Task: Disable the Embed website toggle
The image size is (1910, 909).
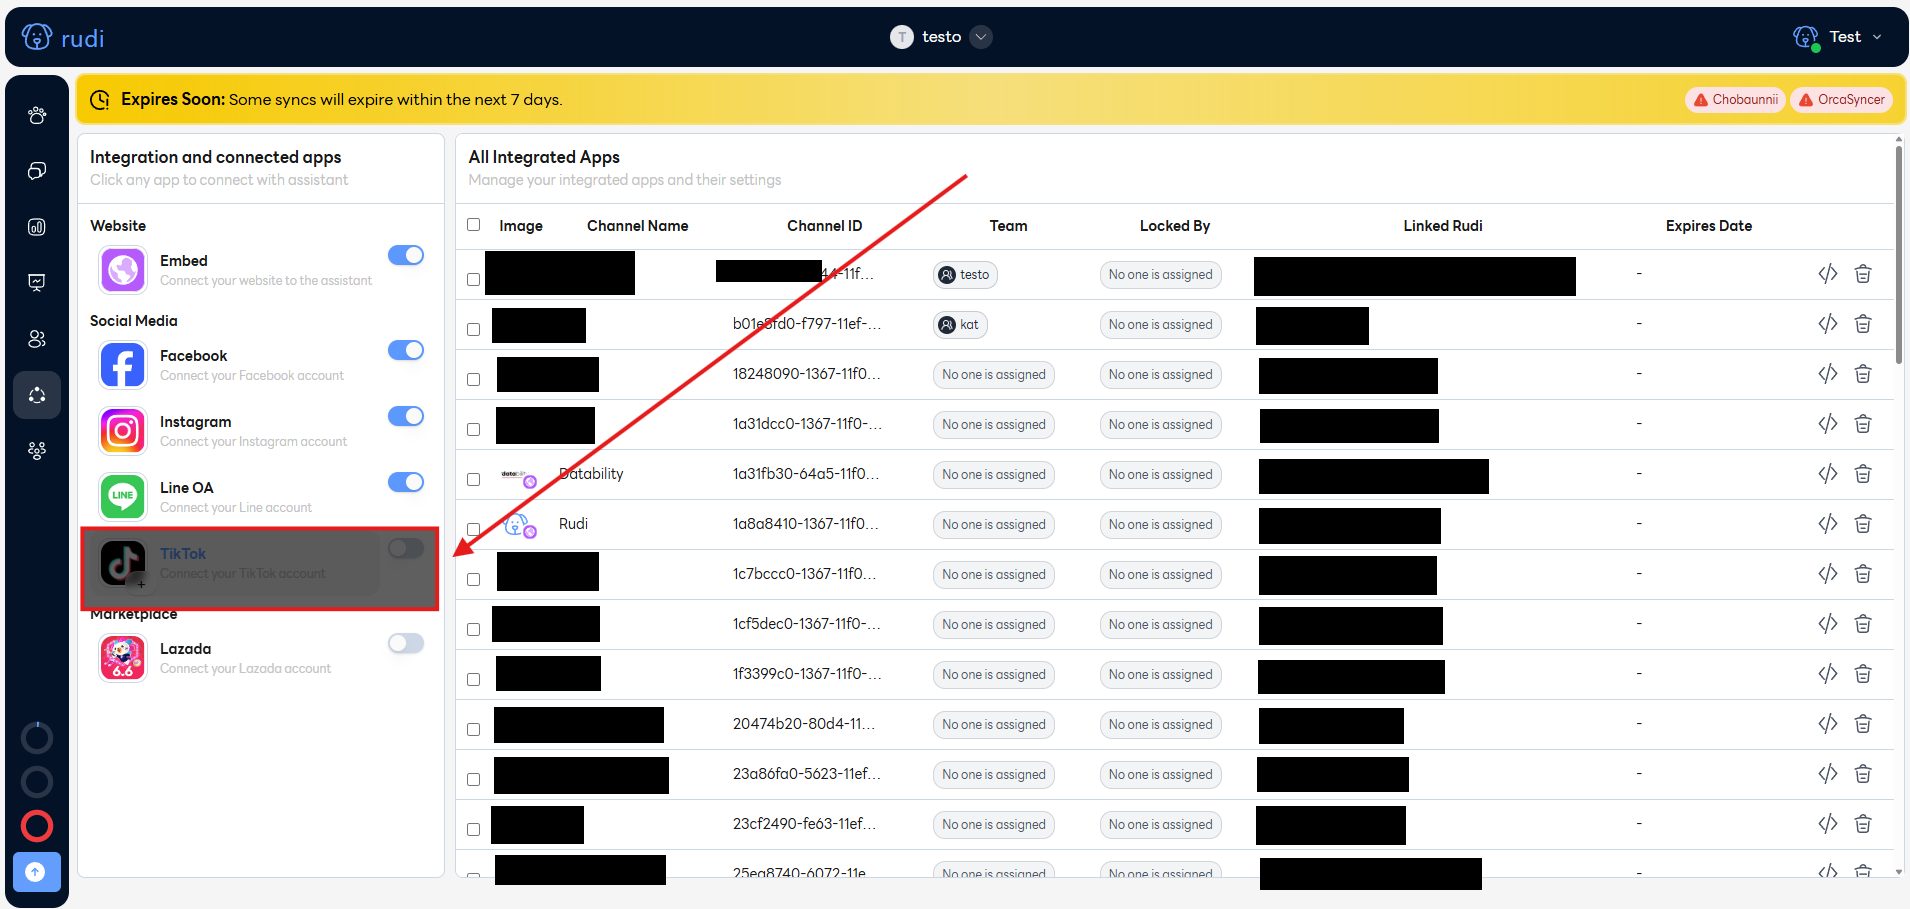Action: 406,256
